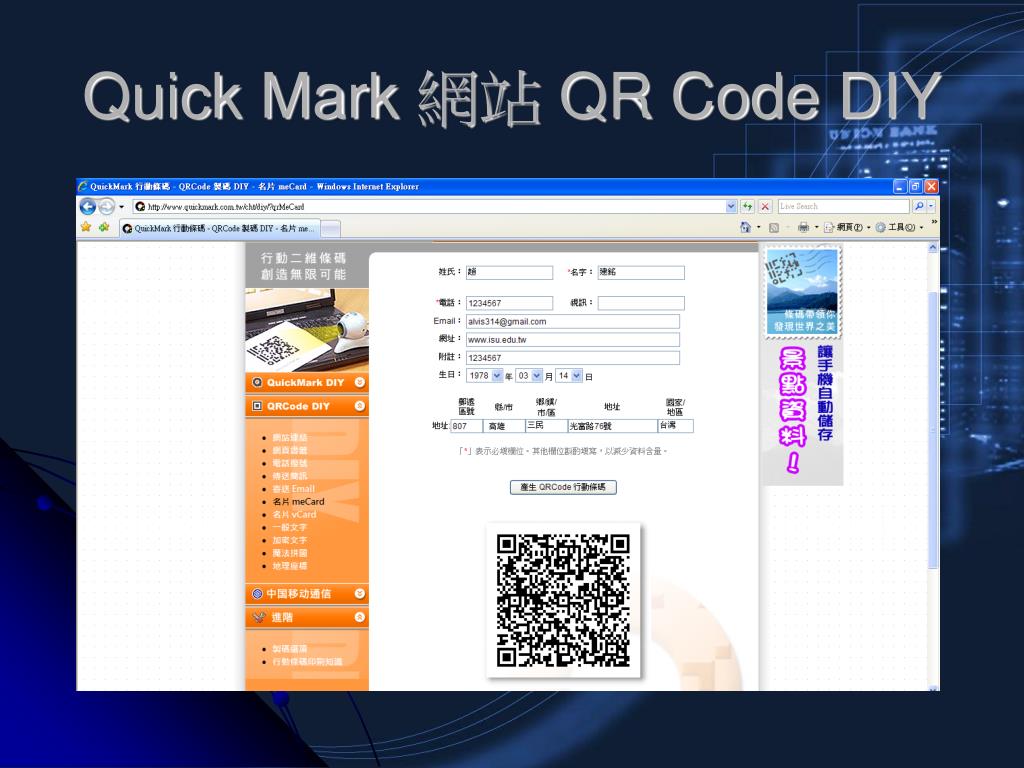Click the 名字 first name field
This screenshot has height=768, width=1024.
[x=641, y=272]
